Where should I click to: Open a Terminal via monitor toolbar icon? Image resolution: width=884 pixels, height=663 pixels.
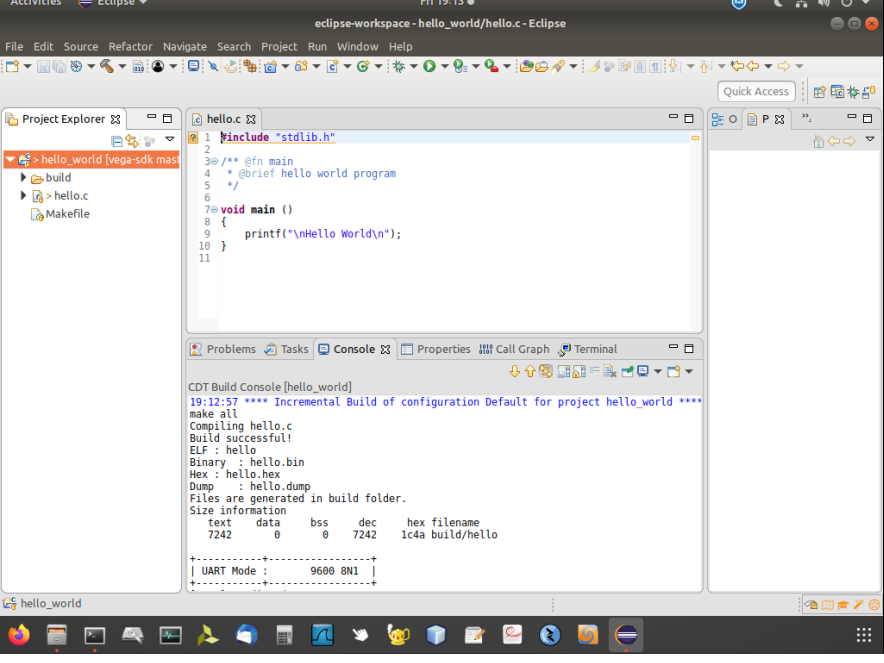[x=193, y=67]
